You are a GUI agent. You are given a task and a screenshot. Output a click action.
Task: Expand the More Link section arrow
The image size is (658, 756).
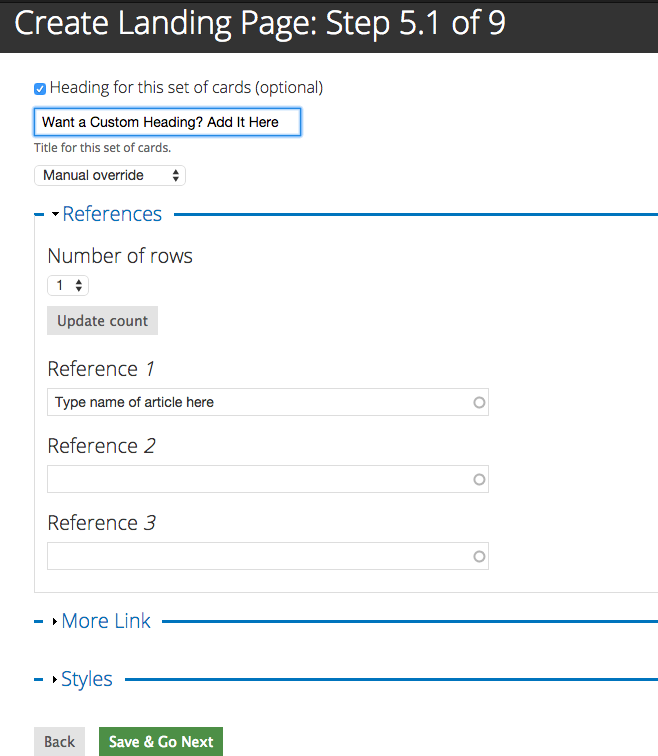coord(54,622)
